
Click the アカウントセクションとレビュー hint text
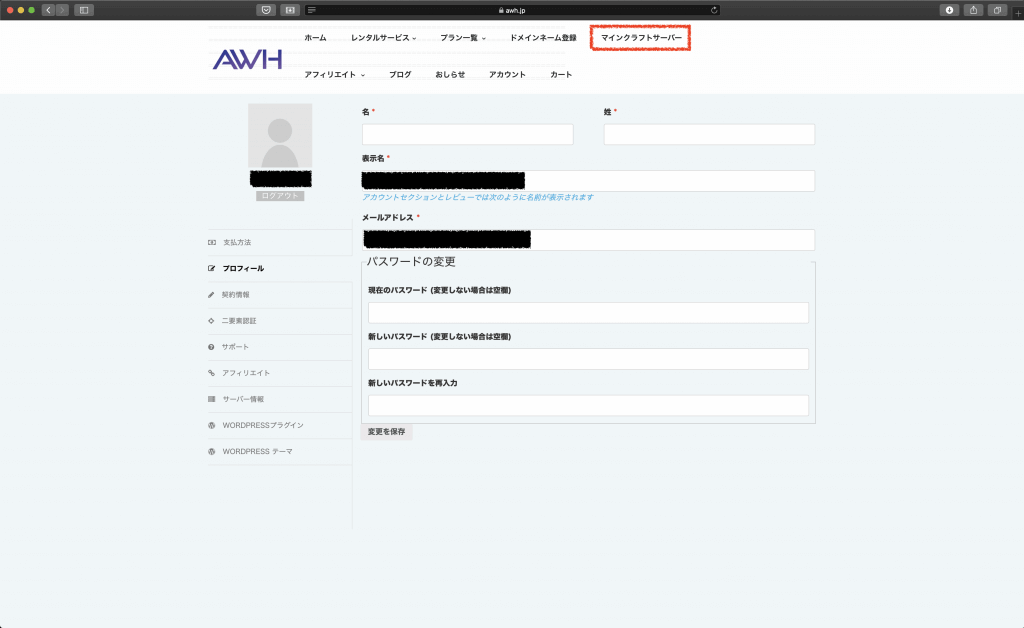click(x=477, y=197)
